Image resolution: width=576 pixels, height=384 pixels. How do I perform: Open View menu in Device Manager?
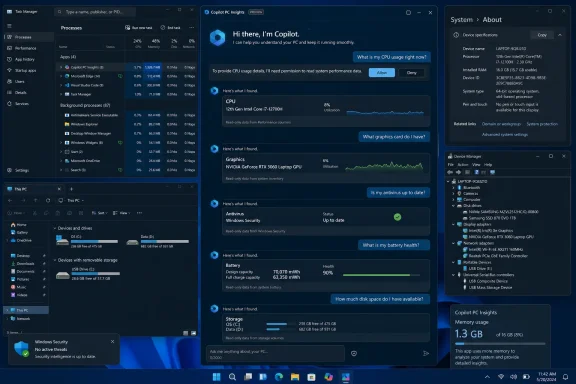click(x=476, y=165)
